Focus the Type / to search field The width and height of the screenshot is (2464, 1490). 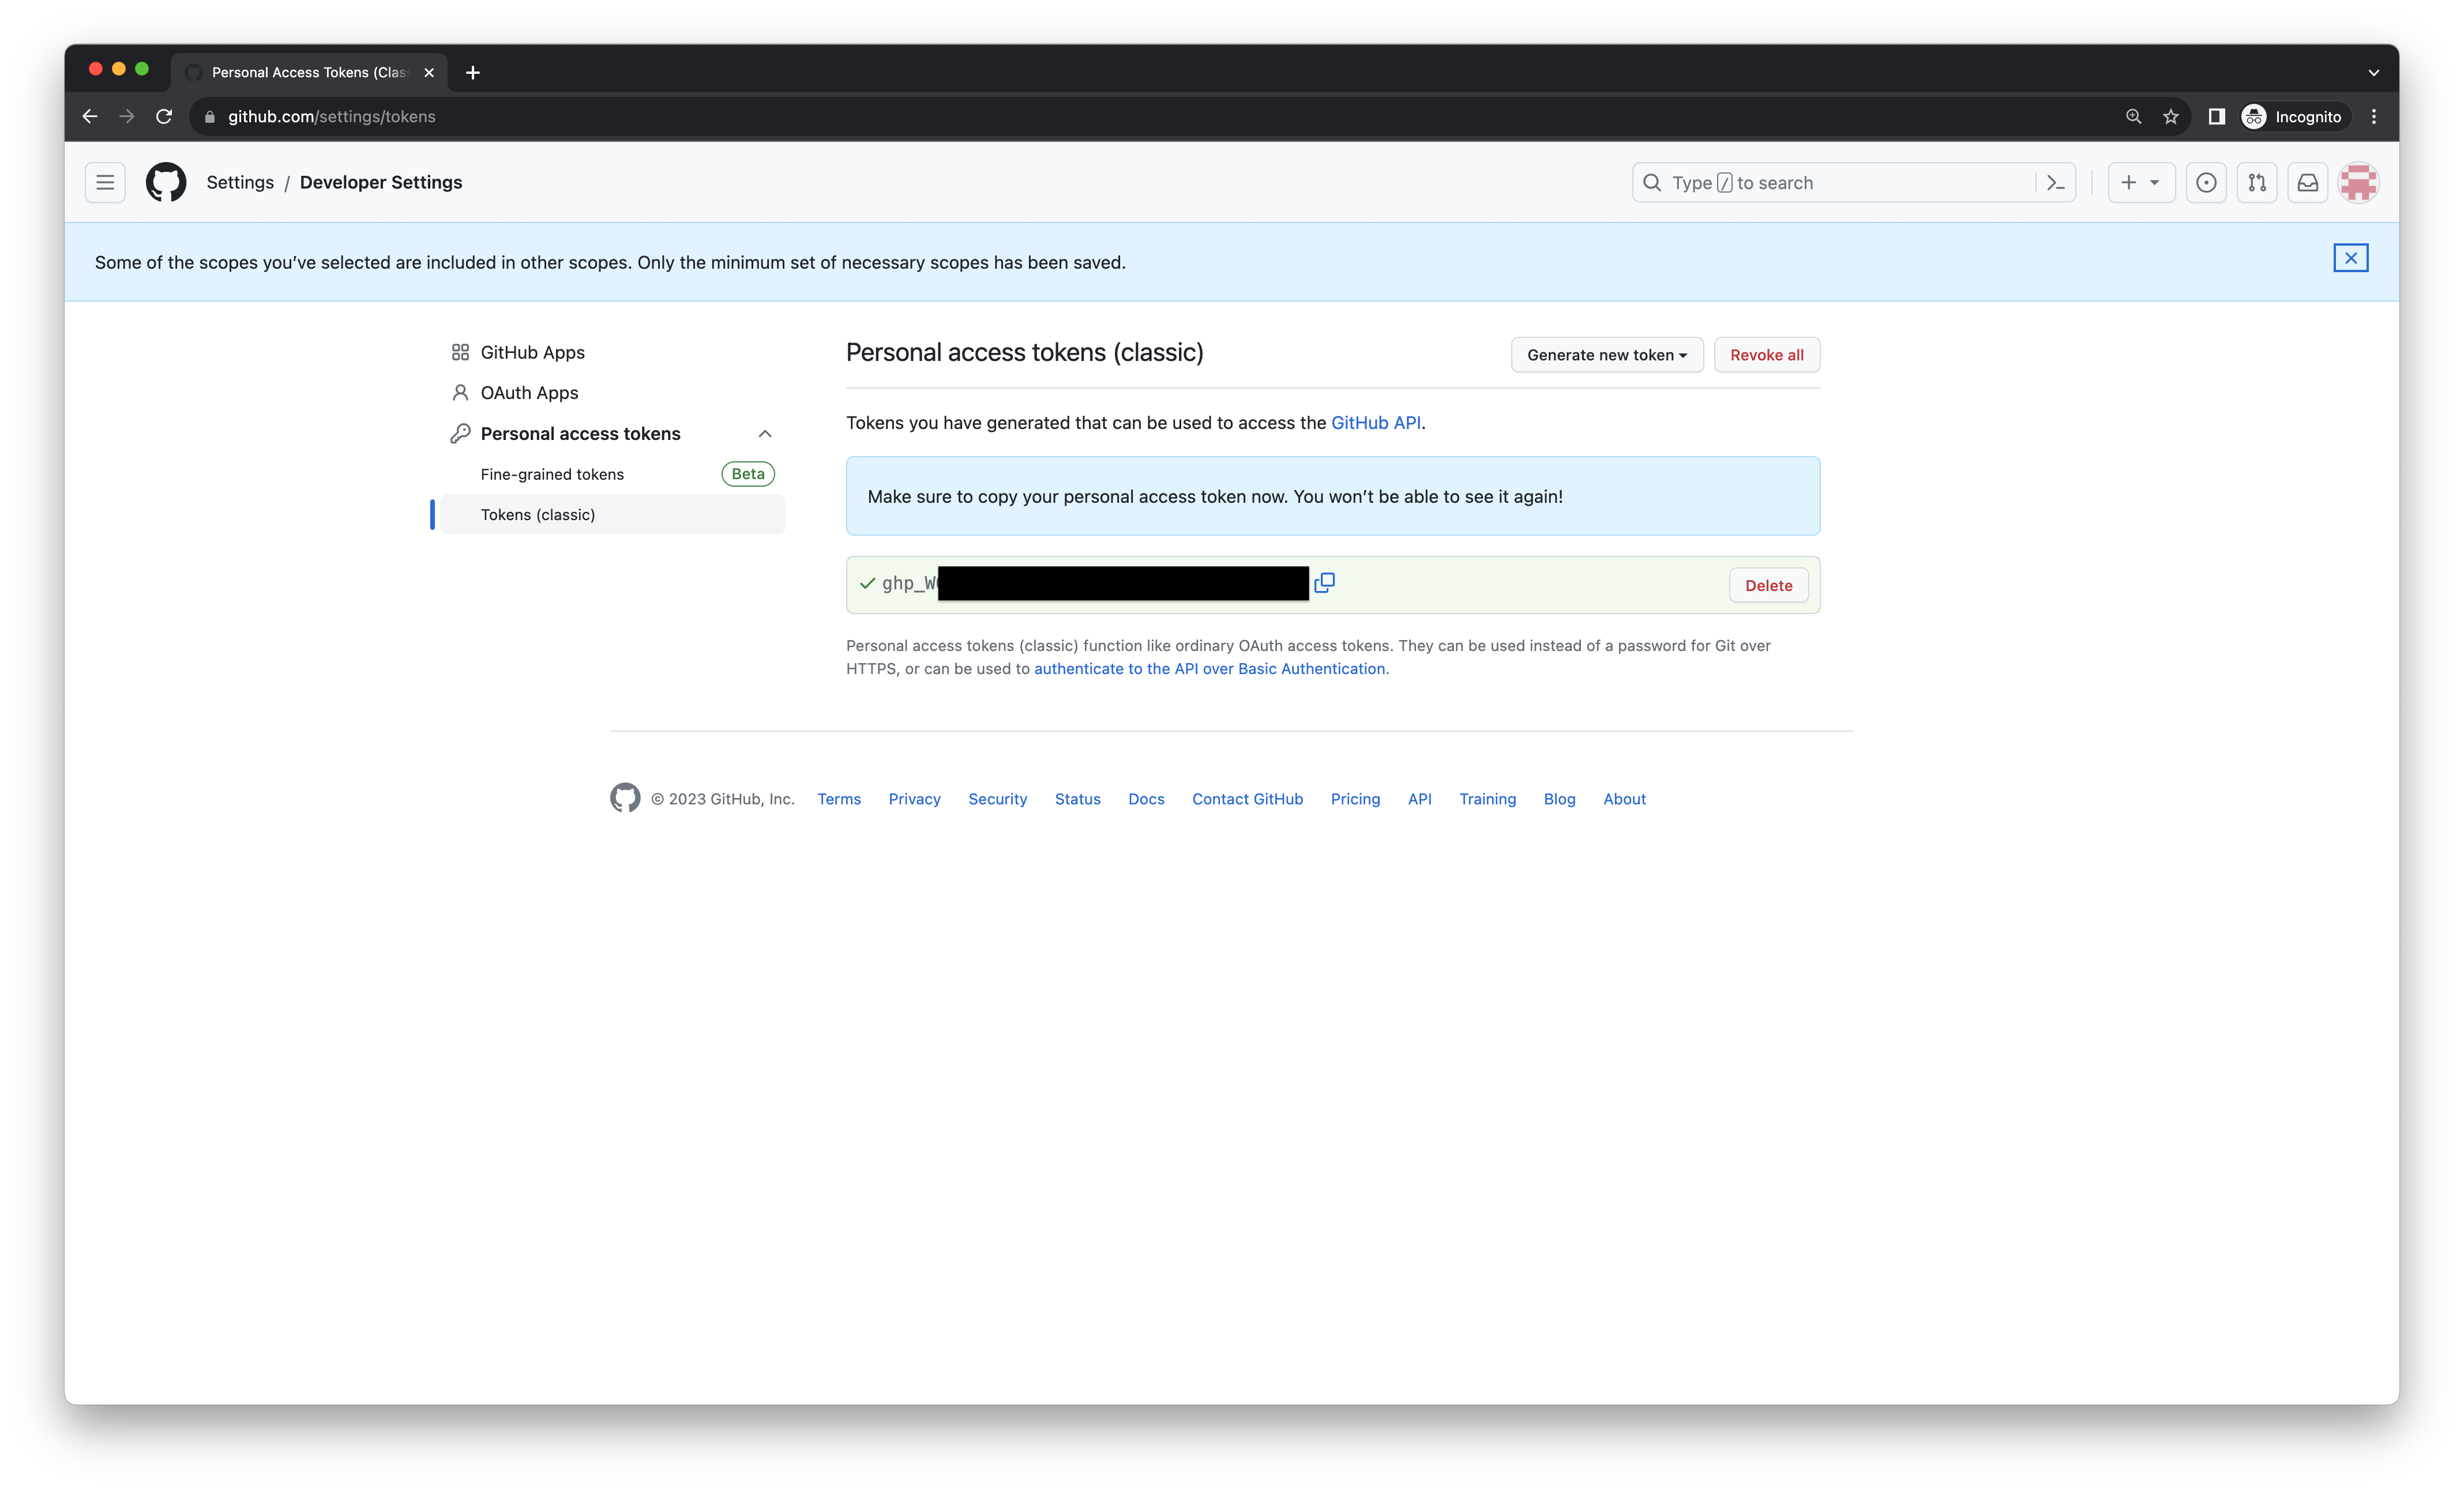1854,183
